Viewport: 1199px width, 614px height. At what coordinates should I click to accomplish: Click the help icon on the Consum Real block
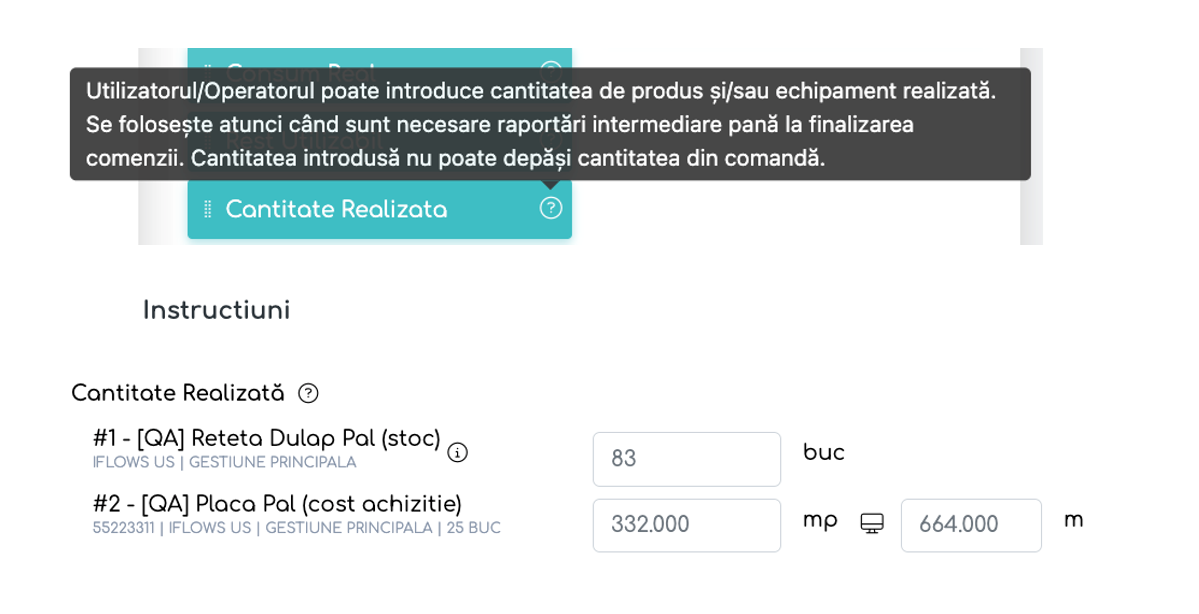coord(551,64)
